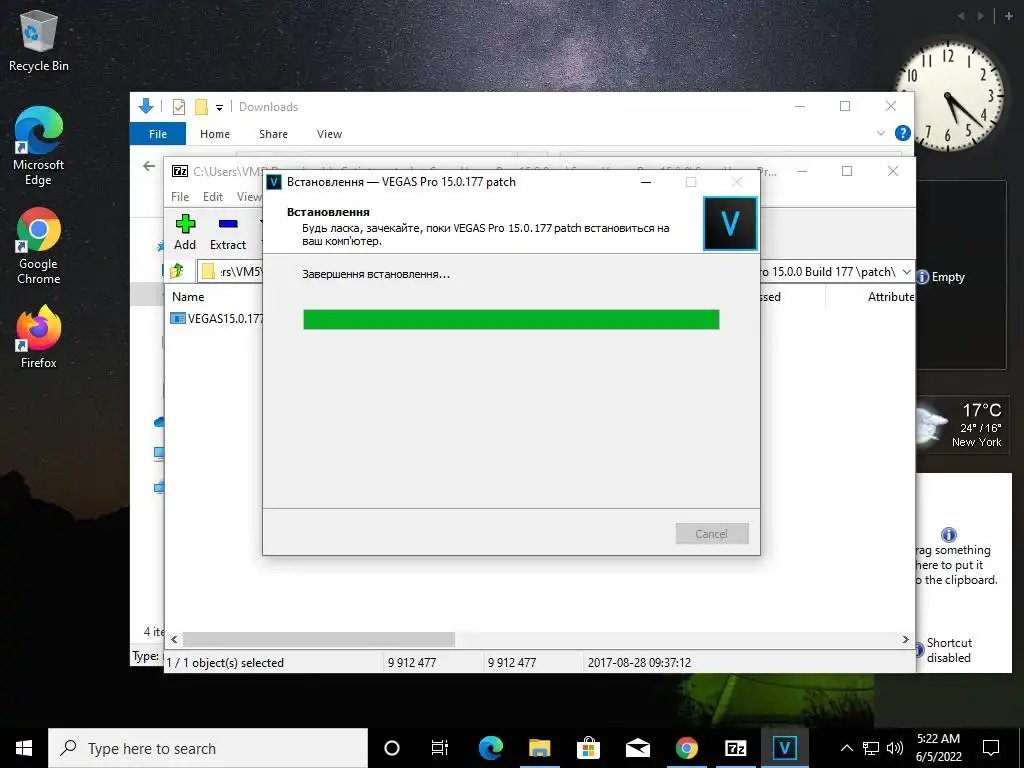Click the Windows Start button
The image size is (1024, 768).
(x=24, y=748)
